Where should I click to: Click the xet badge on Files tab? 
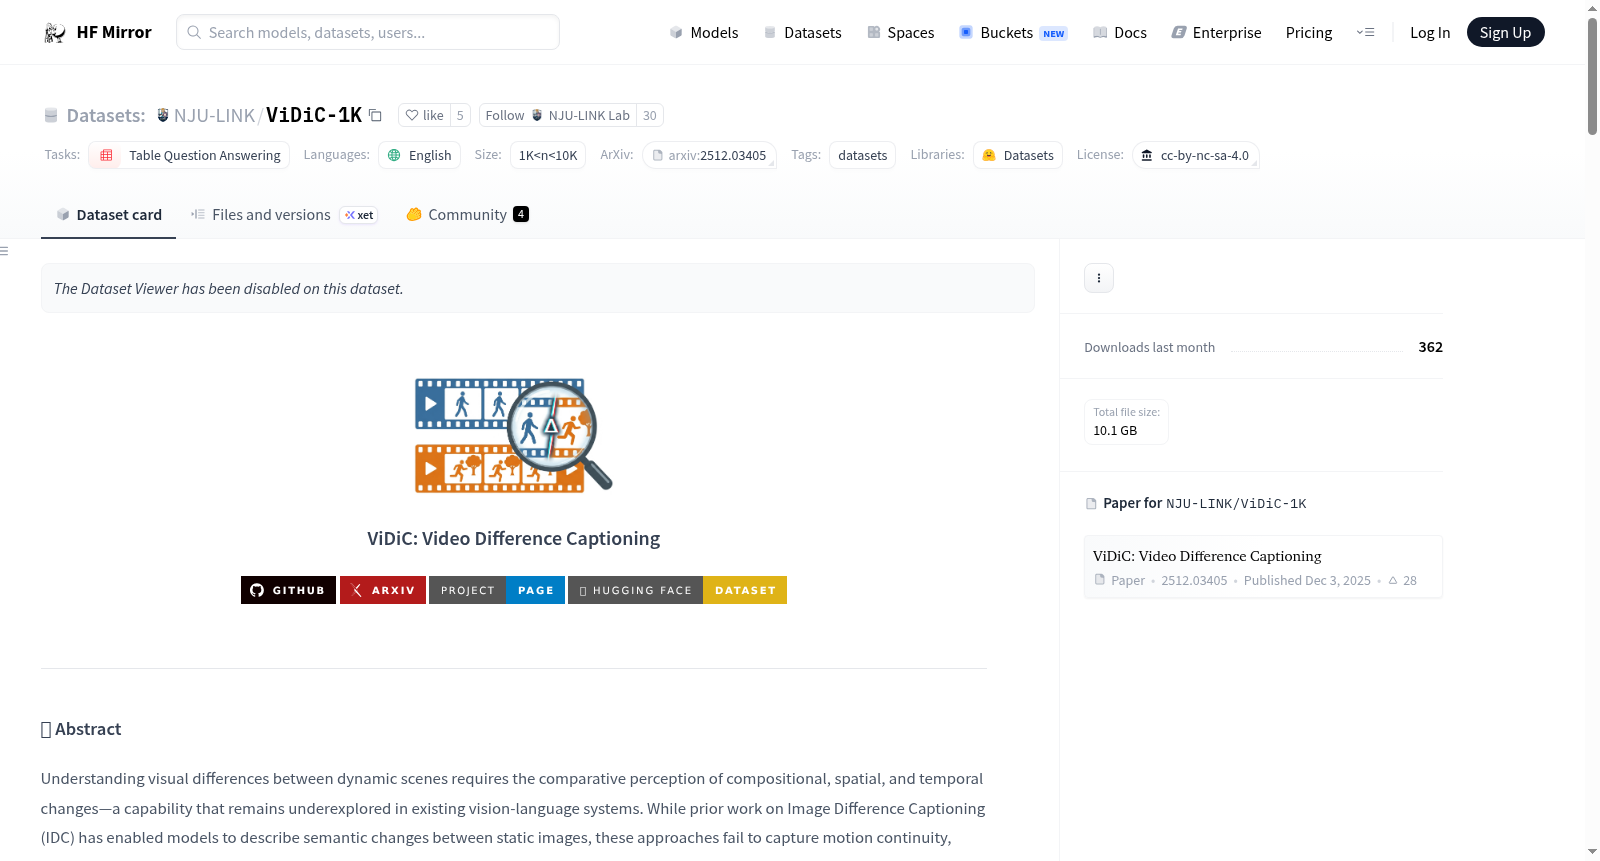tap(359, 215)
